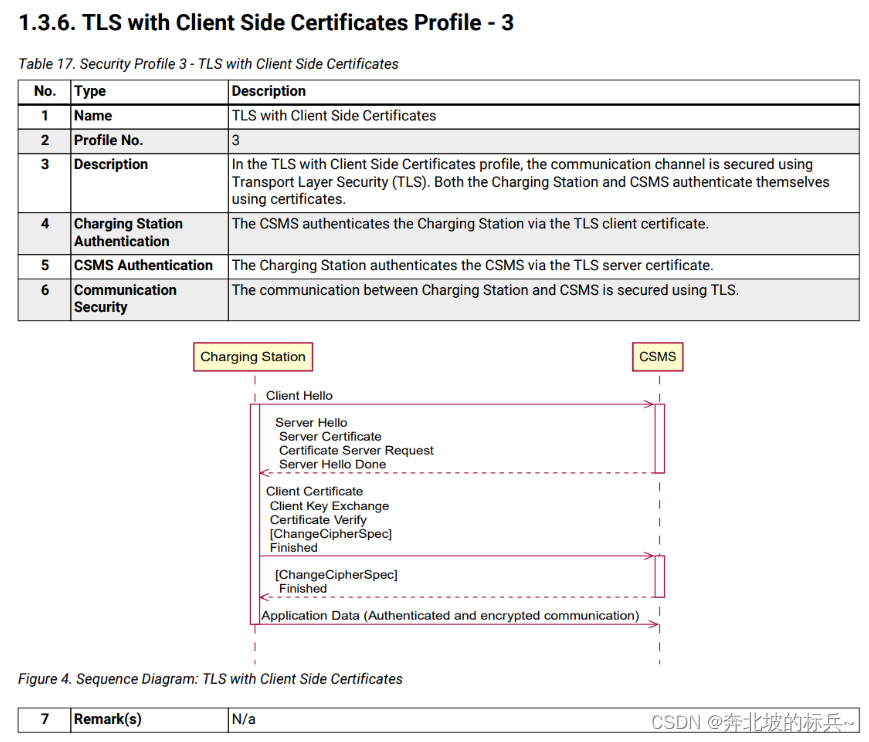Click "Finished" in the server reply group

click(303, 589)
